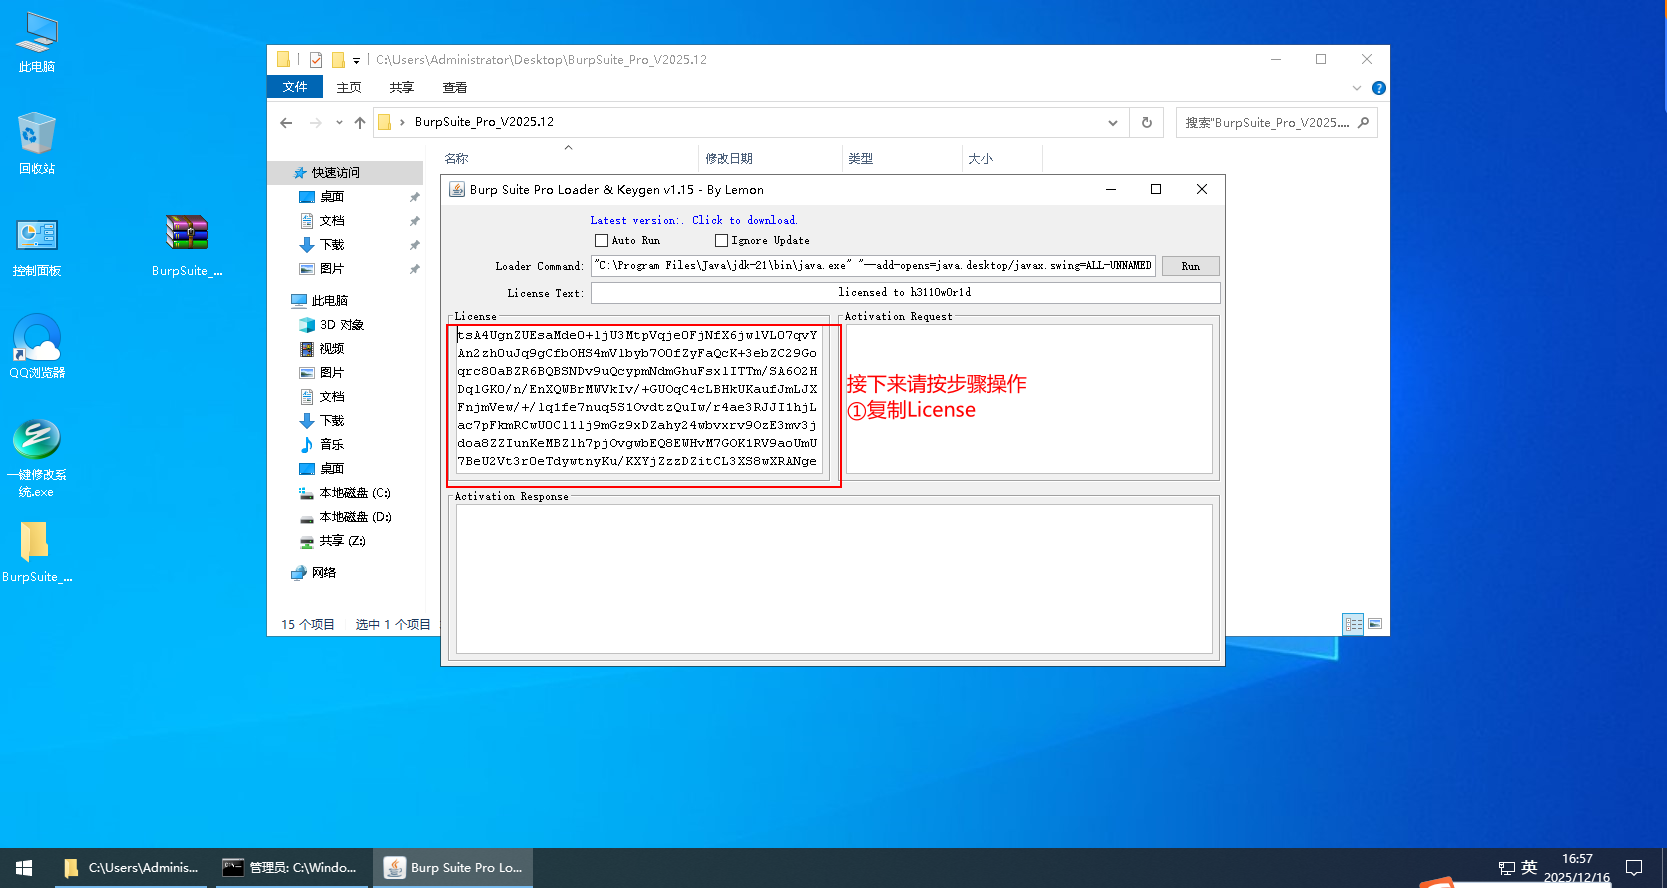Enable the Auto Run checkbox

601,241
